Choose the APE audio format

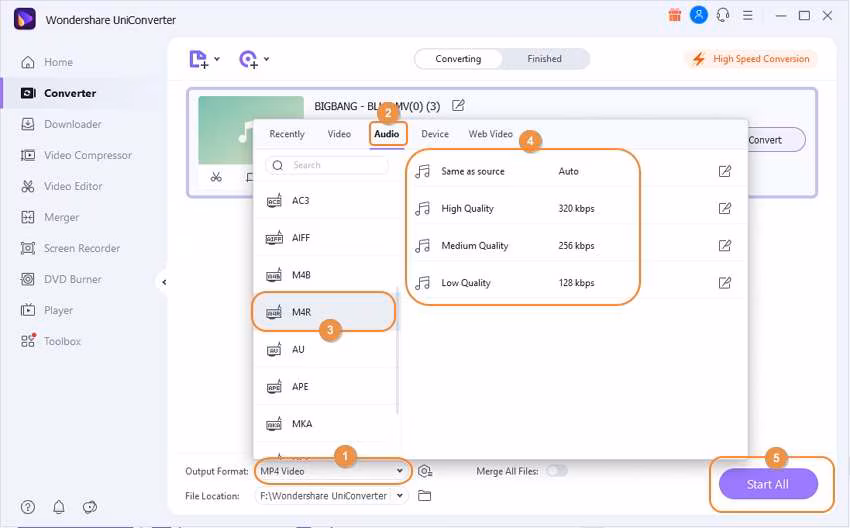click(x=326, y=387)
